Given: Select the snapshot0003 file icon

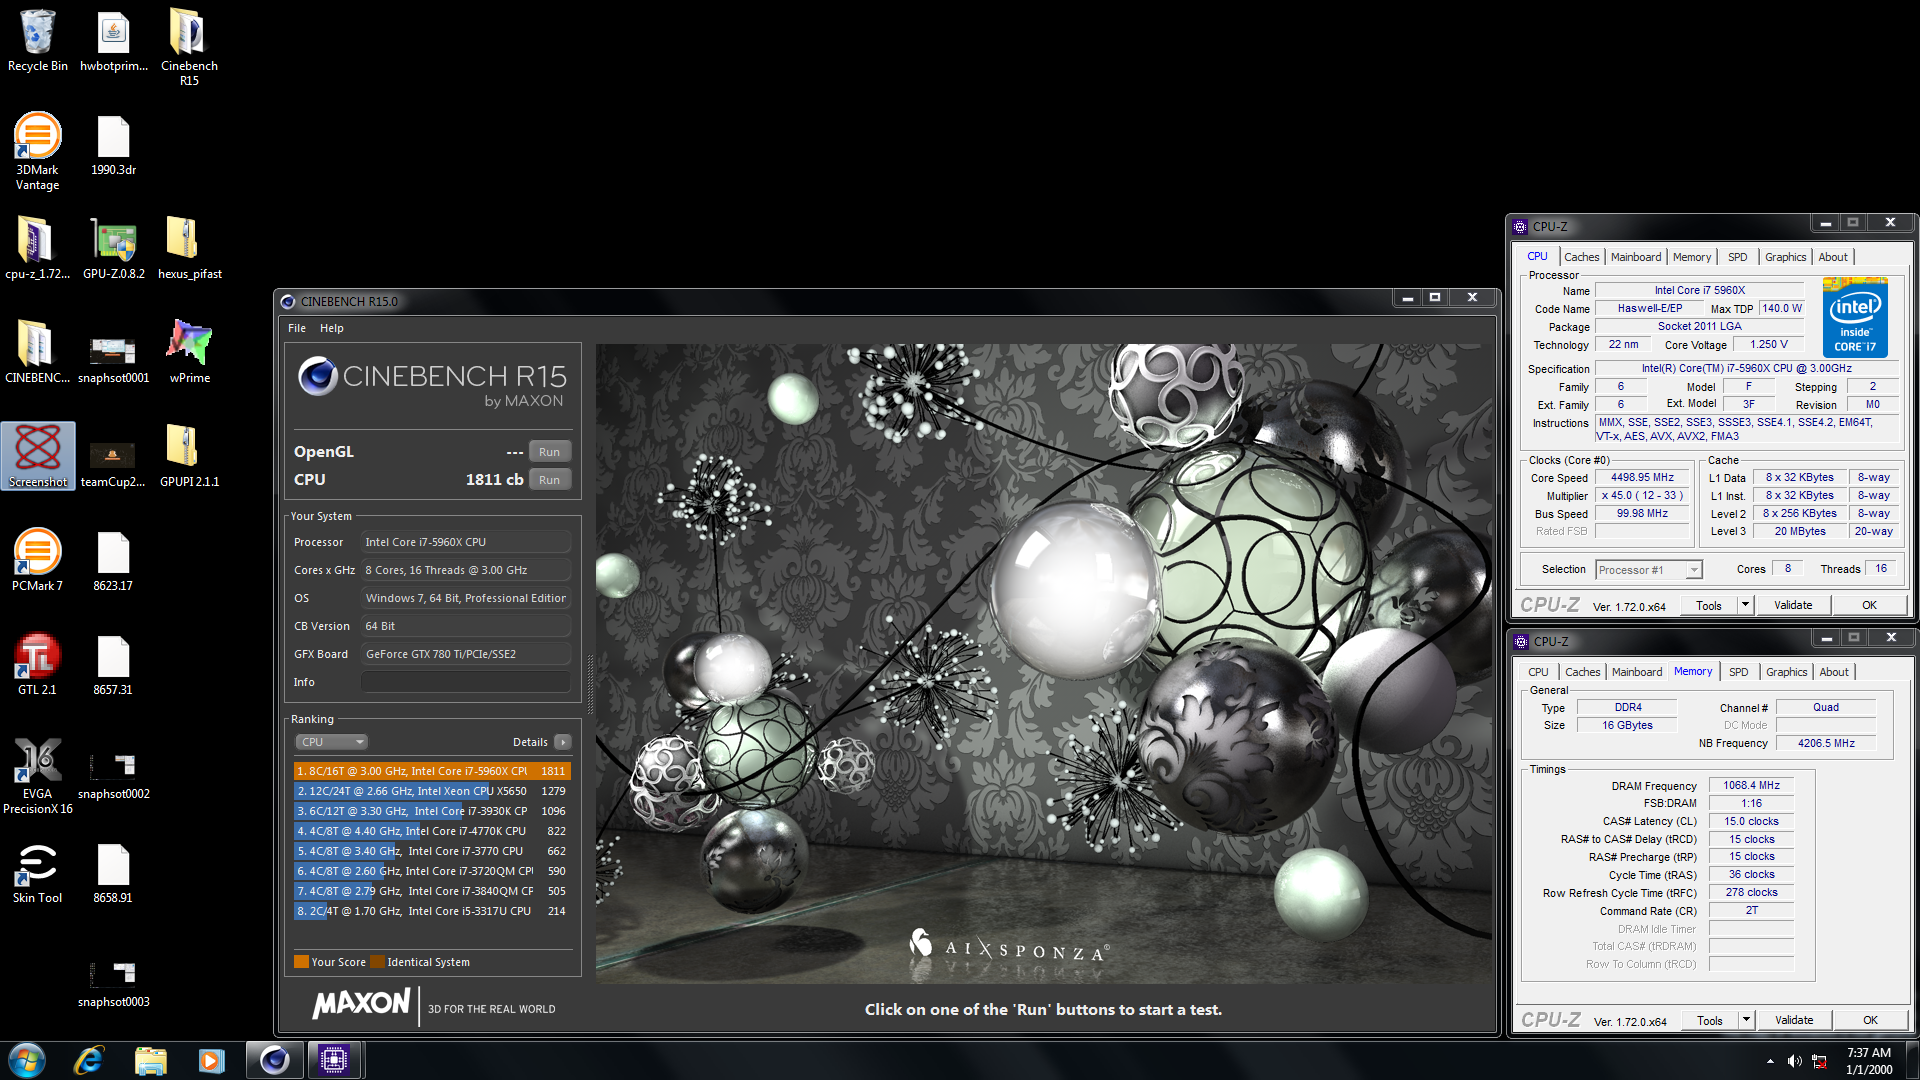Looking at the screenshot, I should coord(113,984).
